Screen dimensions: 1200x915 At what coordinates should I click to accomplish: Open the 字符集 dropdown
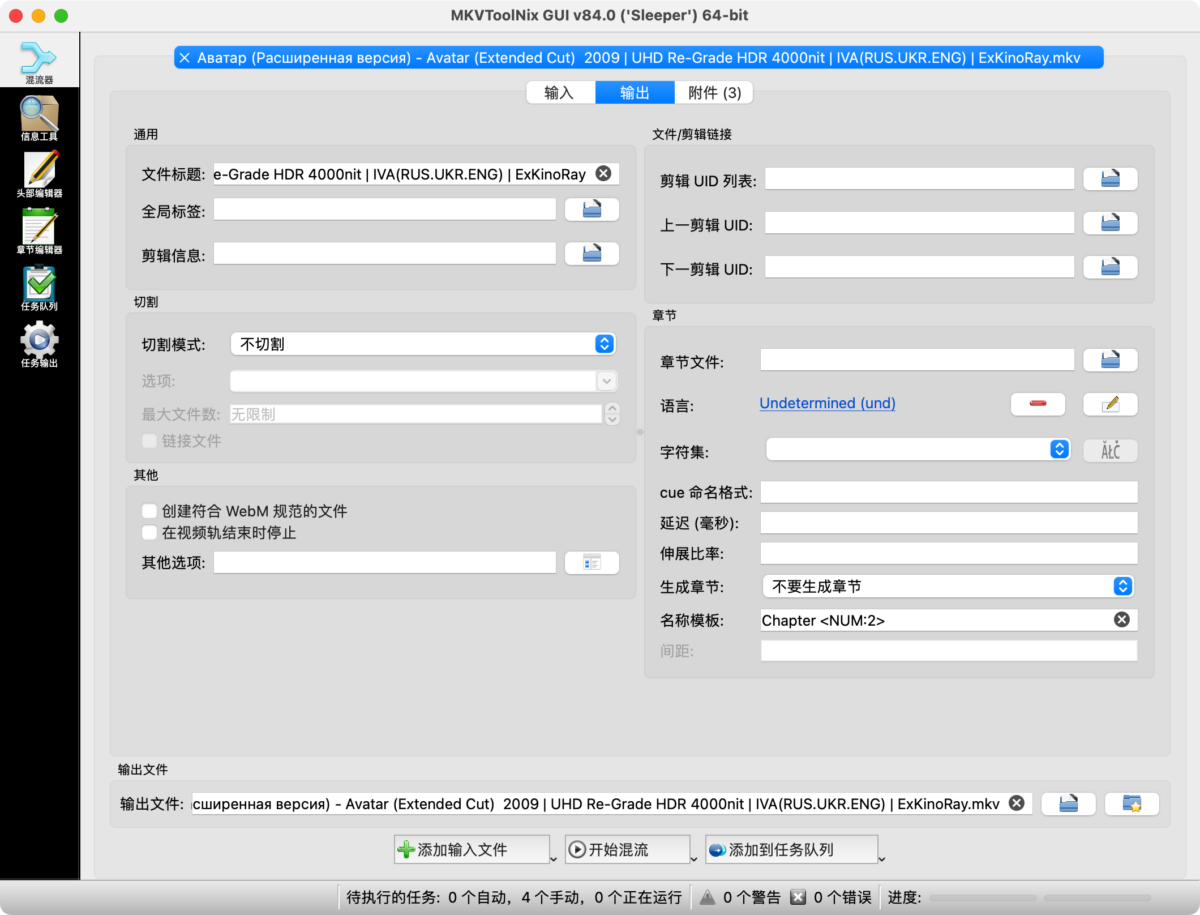coord(918,450)
